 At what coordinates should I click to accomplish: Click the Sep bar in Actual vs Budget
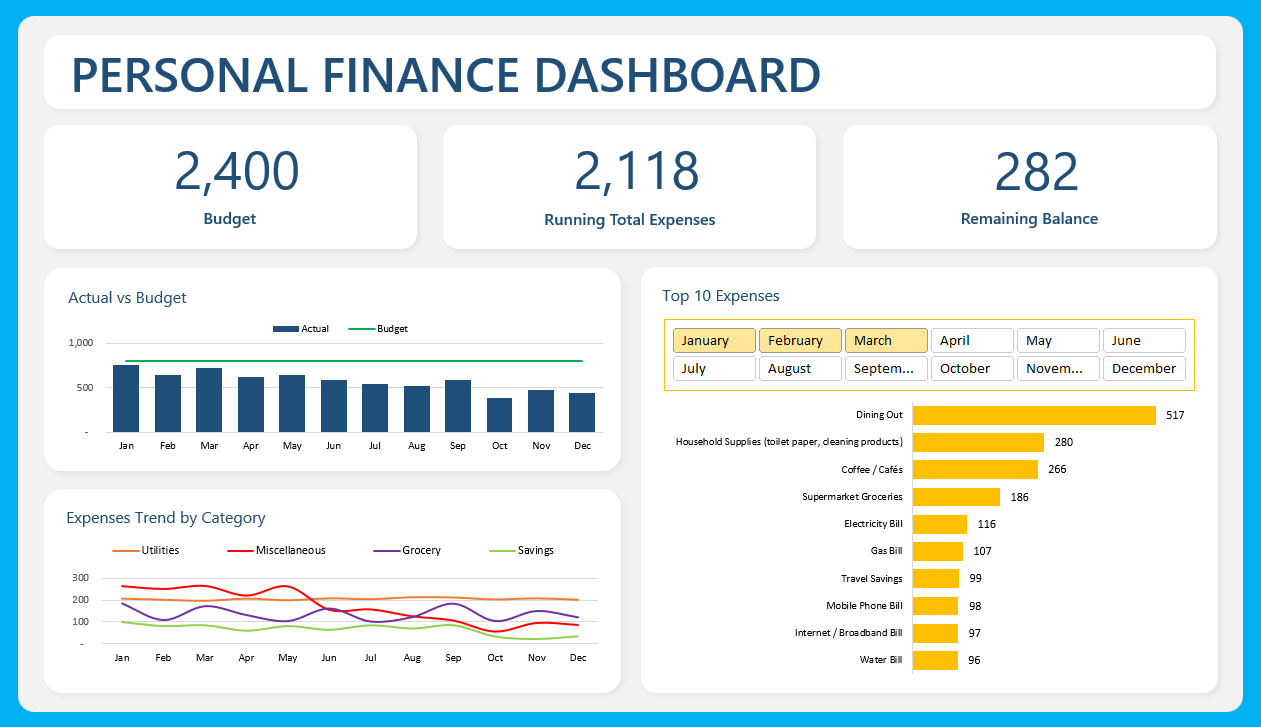(x=458, y=406)
